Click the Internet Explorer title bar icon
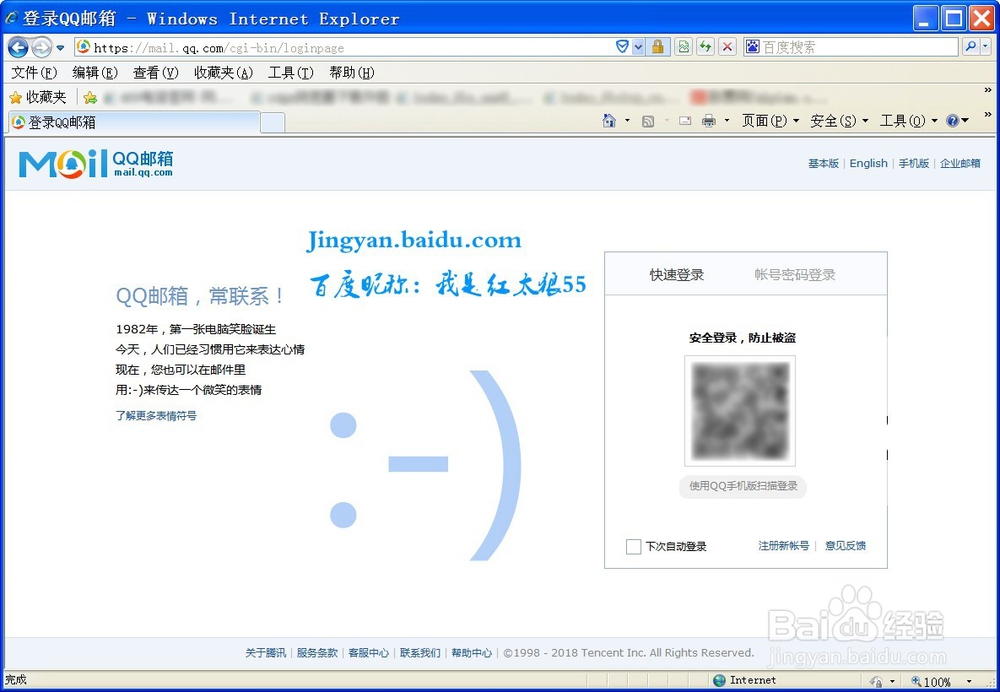 11,17
